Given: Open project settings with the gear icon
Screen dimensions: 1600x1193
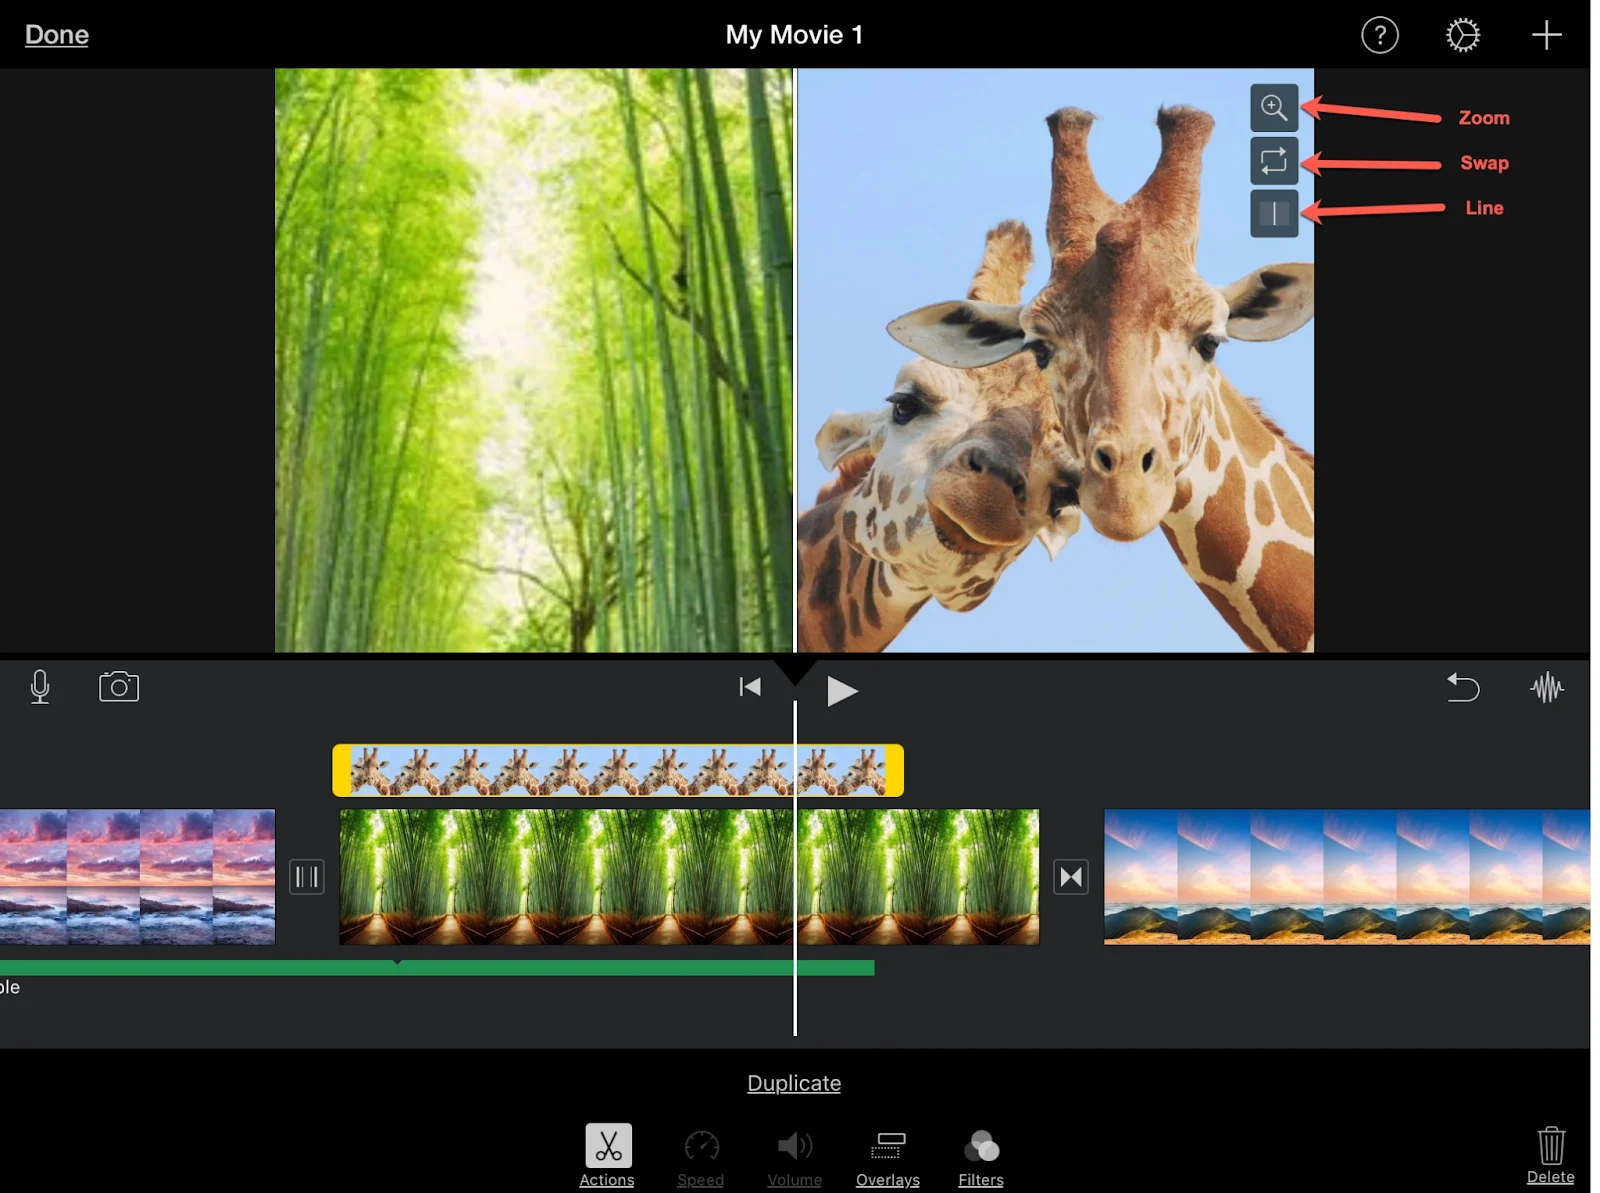Looking at the screenshot, I should [x=1462, y=34].
